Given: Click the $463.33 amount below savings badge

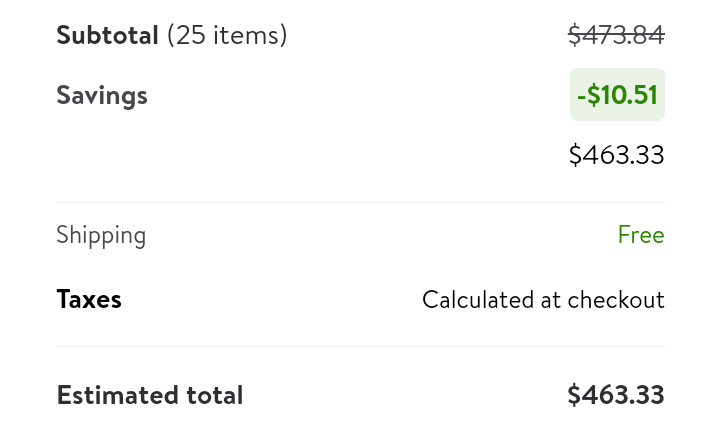Looking at the screenshot, I should pos(616,155).
